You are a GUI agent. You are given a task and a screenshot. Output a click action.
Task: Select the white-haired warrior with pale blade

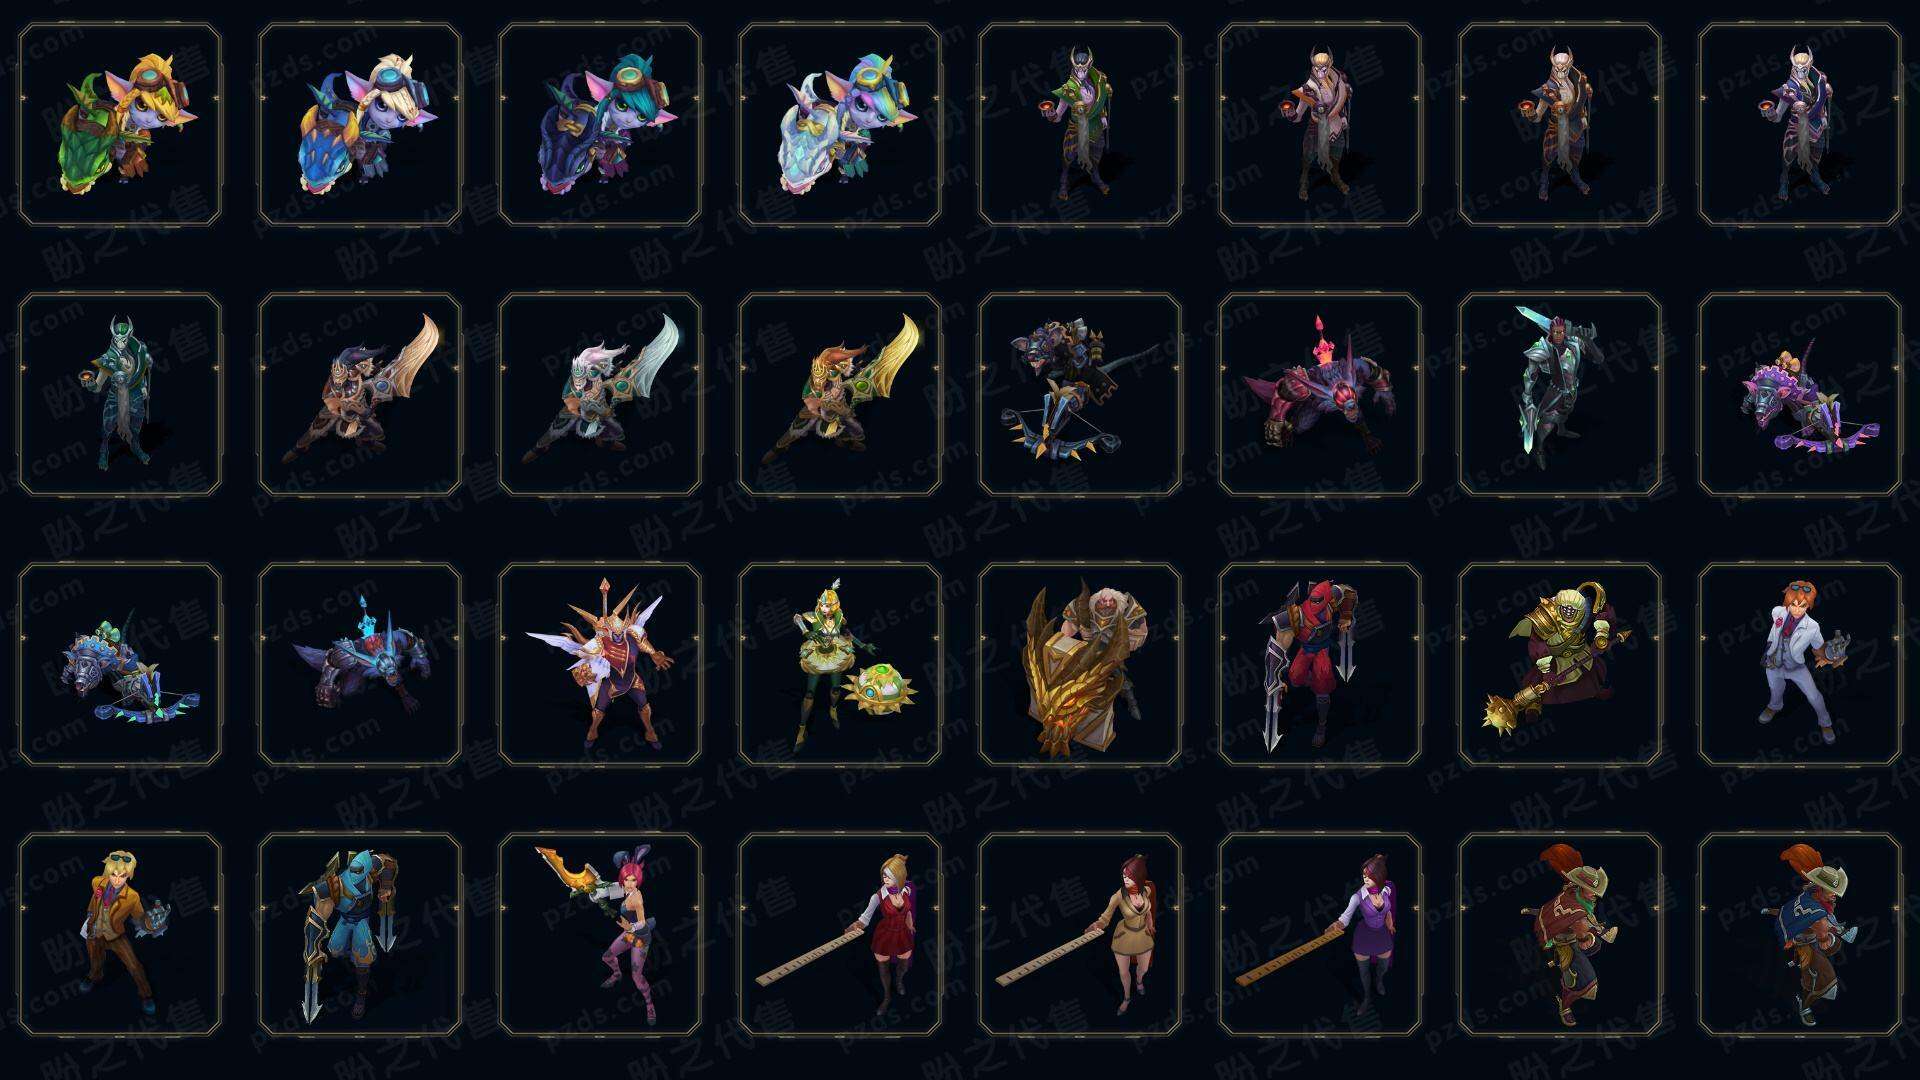600,395
